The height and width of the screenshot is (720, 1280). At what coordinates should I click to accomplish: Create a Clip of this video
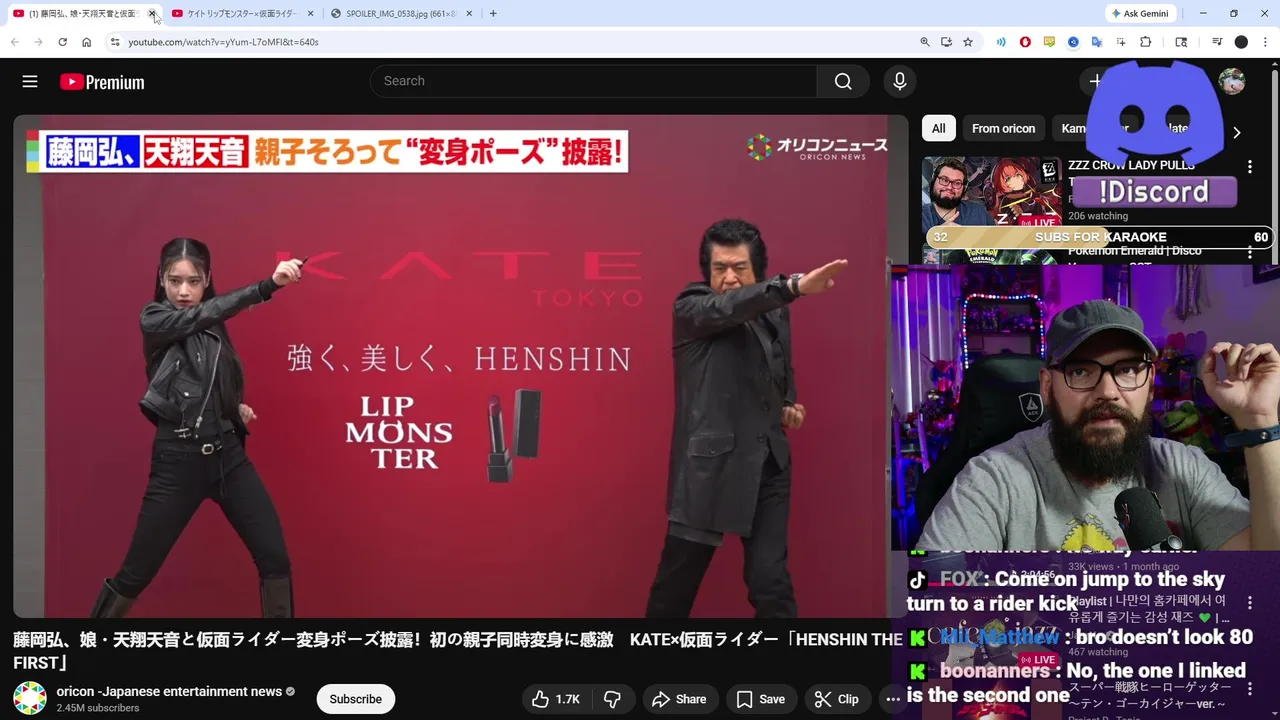tap(836, 699)
